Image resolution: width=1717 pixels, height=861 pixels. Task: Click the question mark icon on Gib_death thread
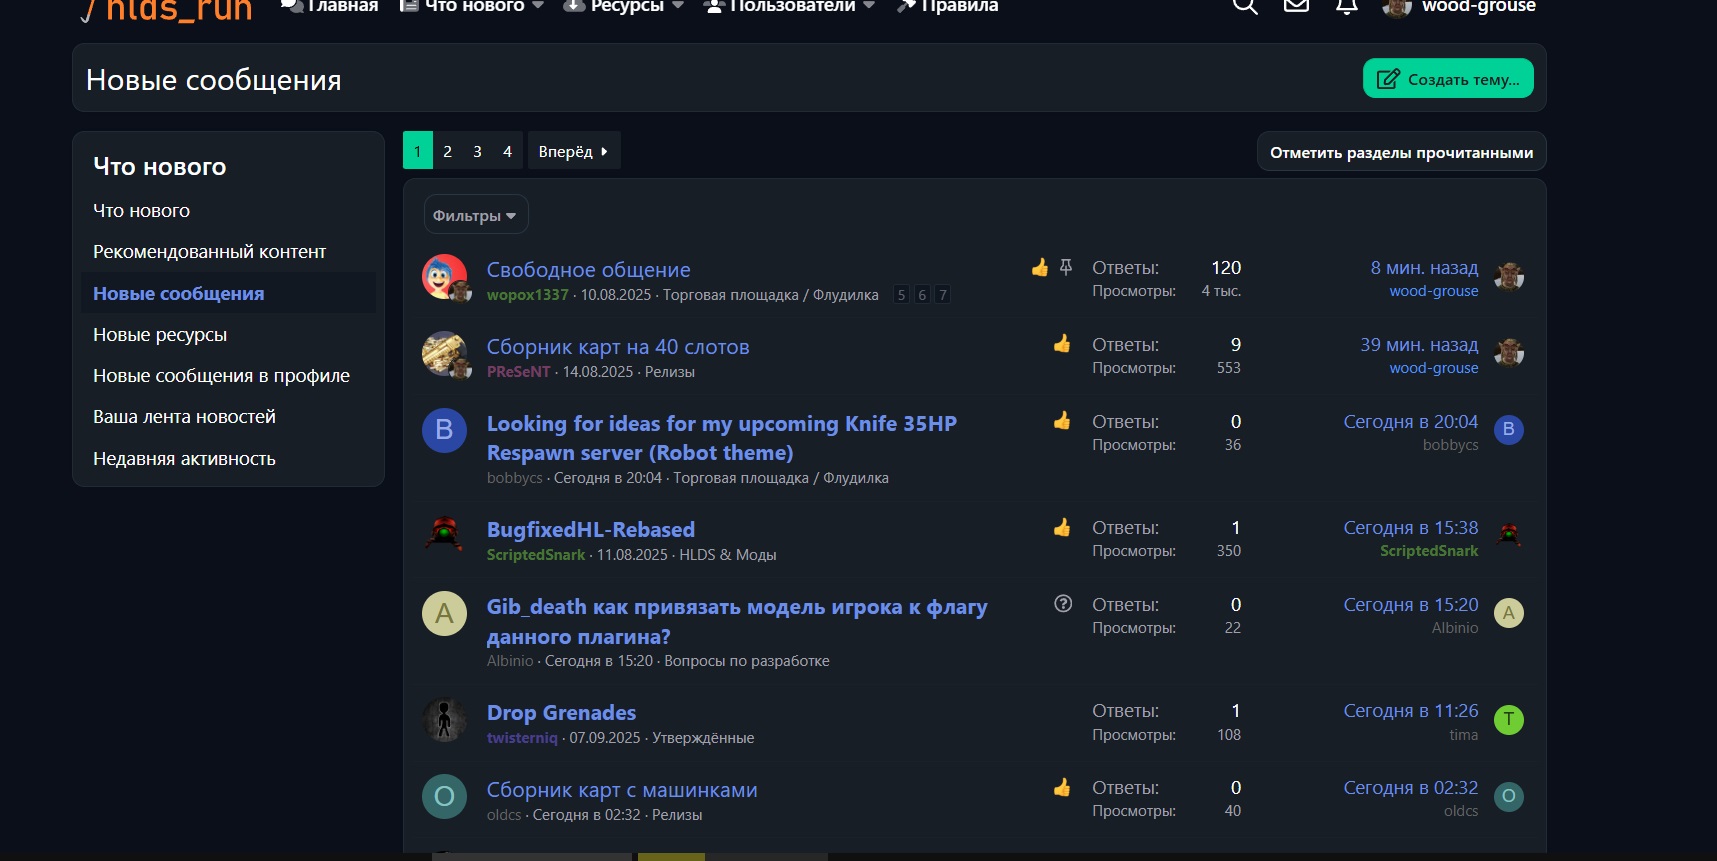point(1063,604)
